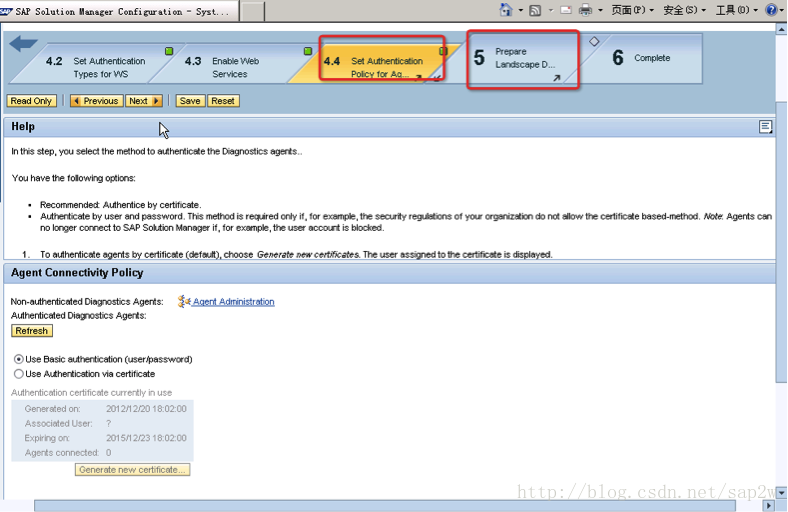Expand the Print dropdown arrow

600,10
